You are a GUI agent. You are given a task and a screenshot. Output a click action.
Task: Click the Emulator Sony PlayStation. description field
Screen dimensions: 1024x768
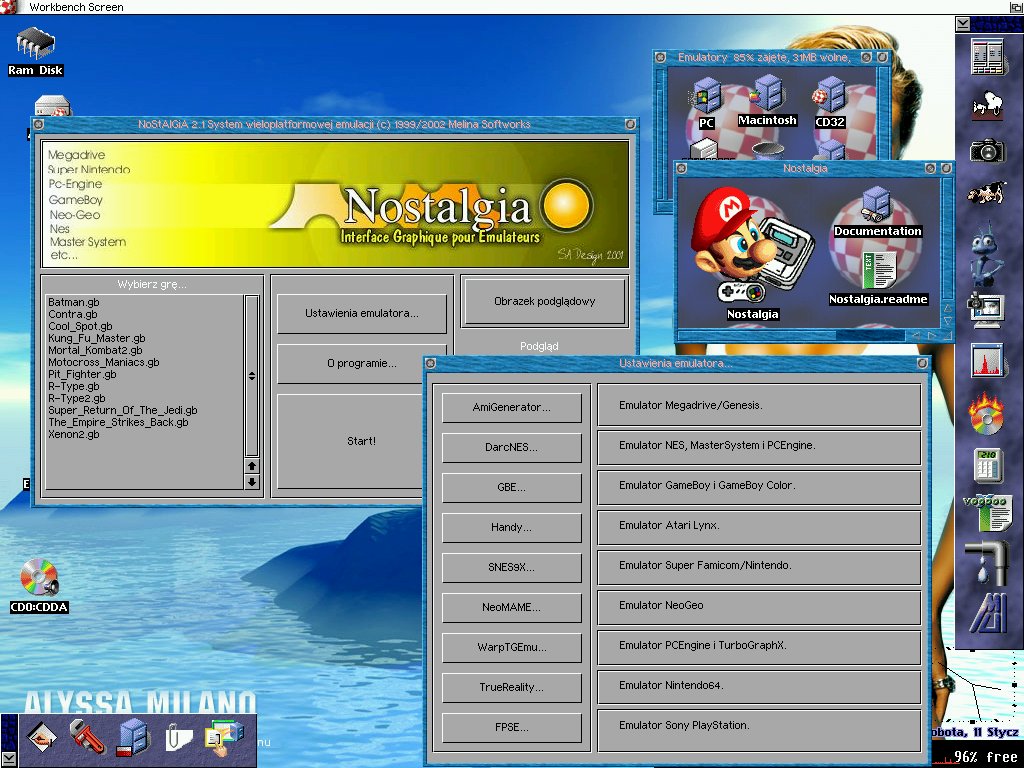click(x=759, y=731)
